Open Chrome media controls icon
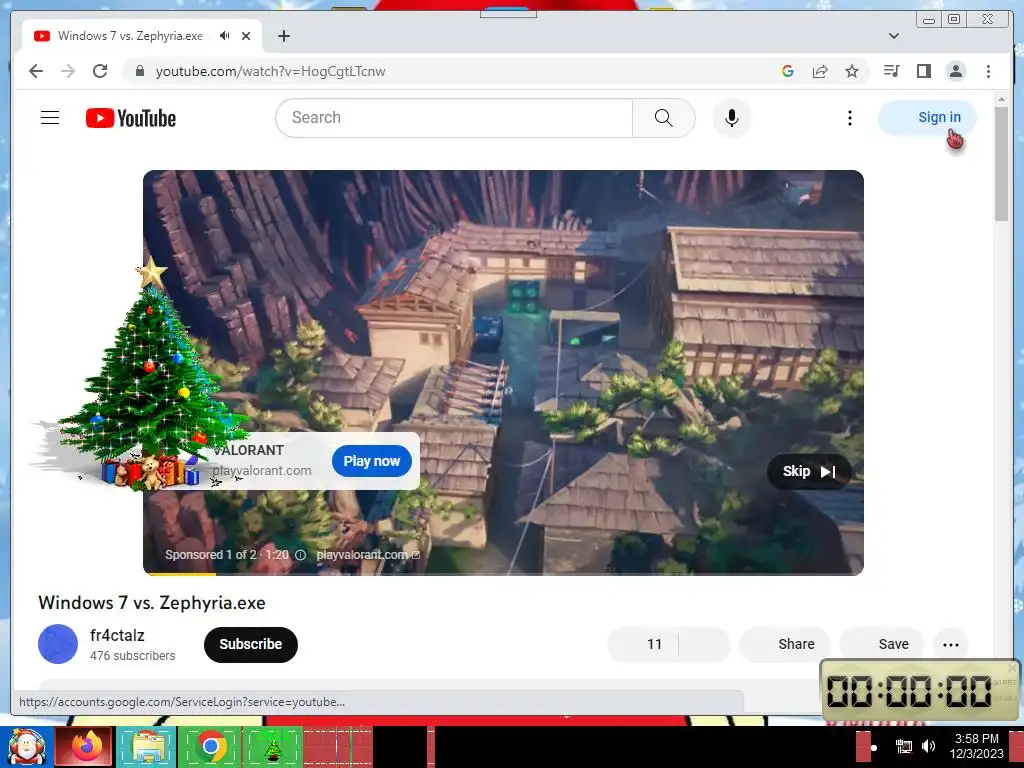 (891, 71)
